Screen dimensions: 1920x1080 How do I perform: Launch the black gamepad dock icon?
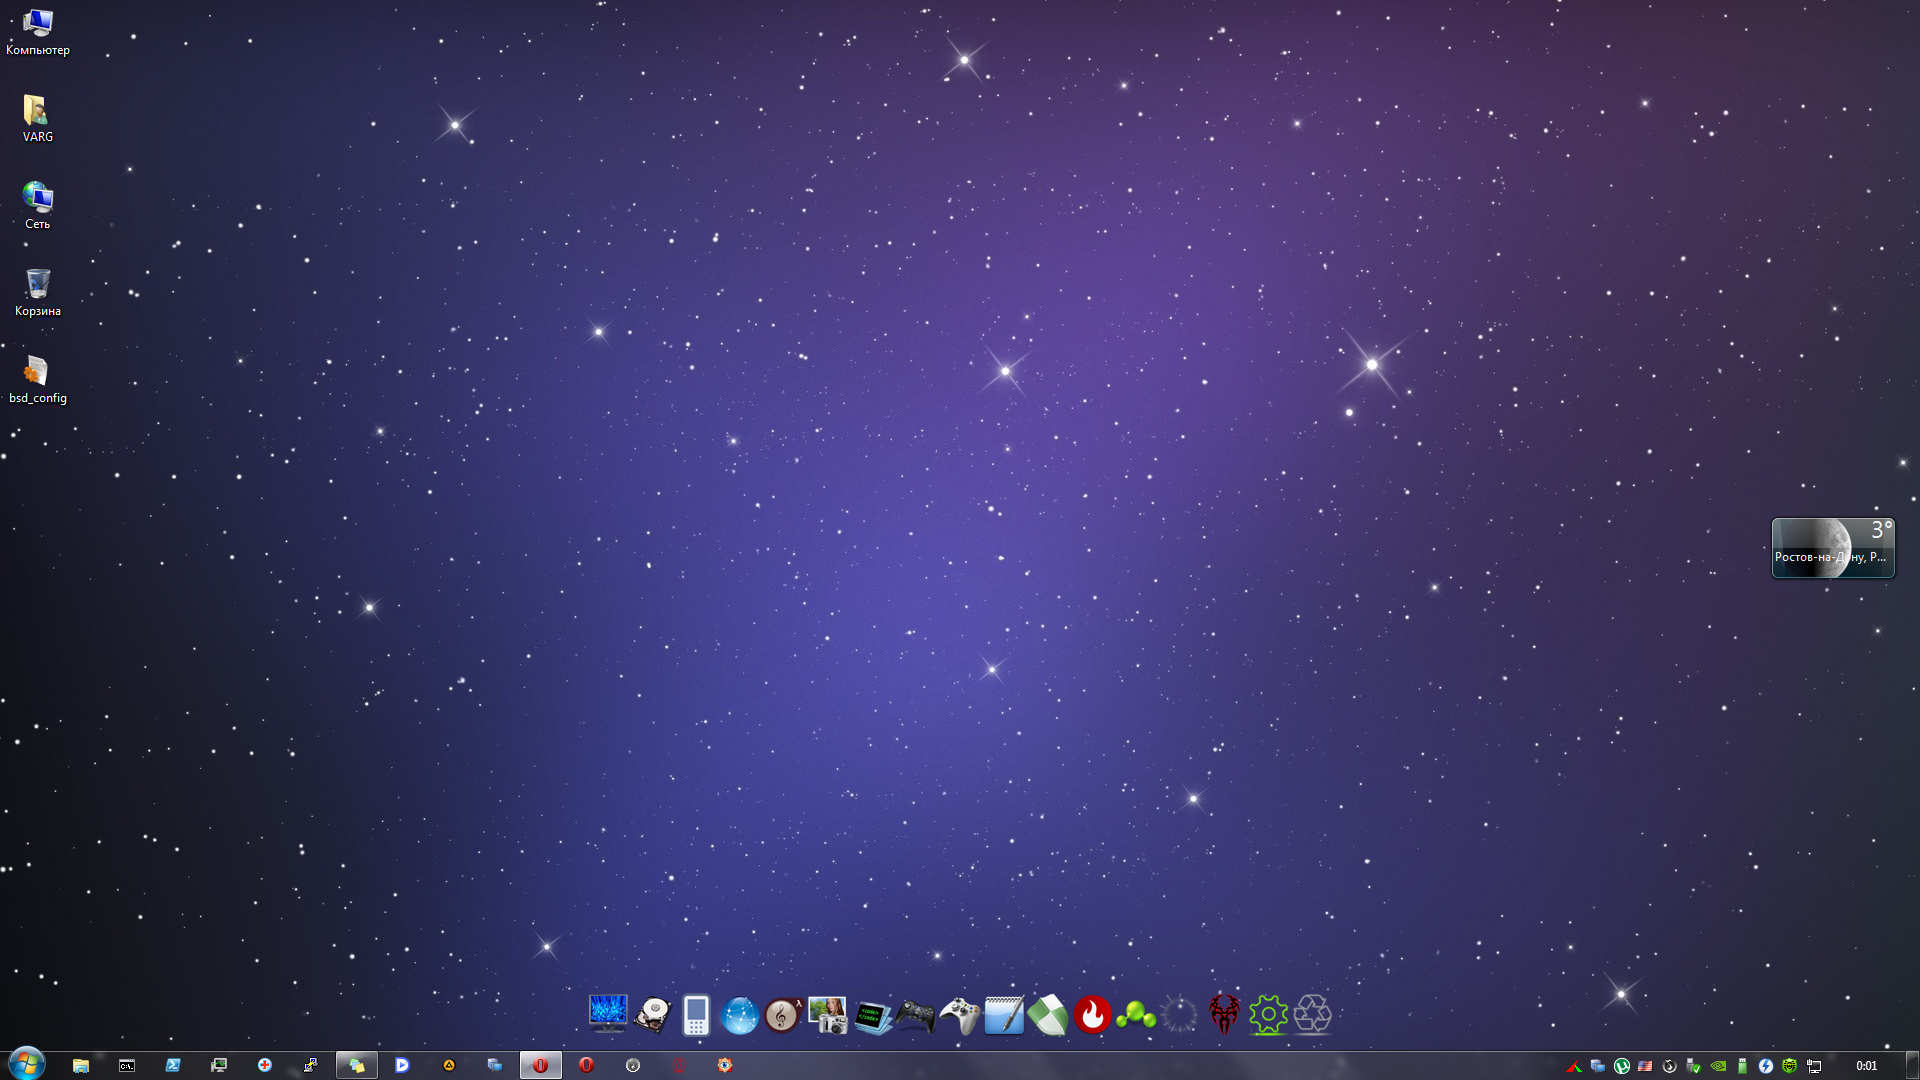tap(914, 1016)
